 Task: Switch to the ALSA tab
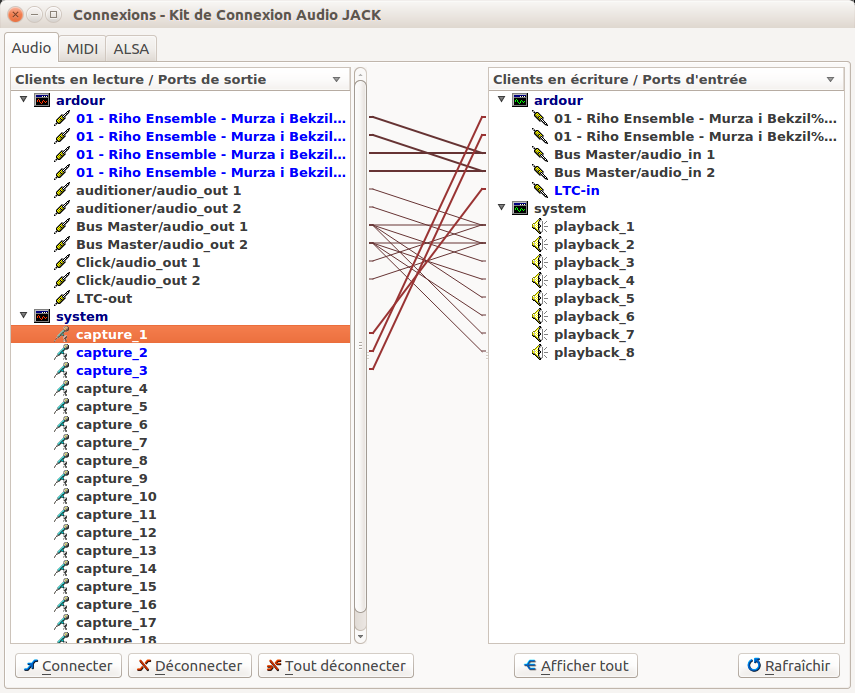coord(131,49)
